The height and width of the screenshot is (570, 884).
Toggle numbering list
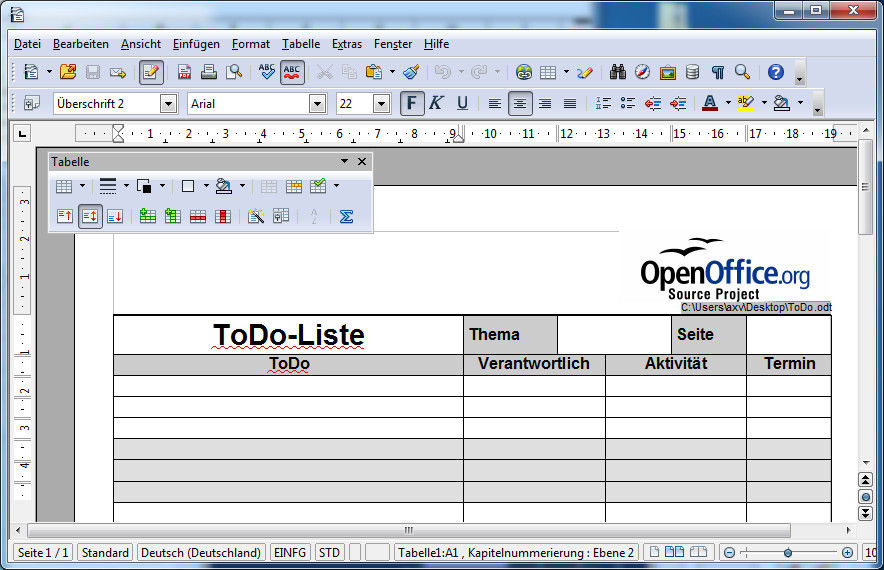[603, 103]
